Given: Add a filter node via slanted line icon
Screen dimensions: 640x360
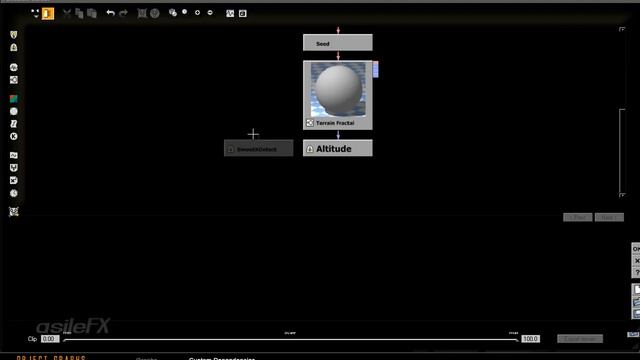Looking at the screenshot, I should [14, 124].
